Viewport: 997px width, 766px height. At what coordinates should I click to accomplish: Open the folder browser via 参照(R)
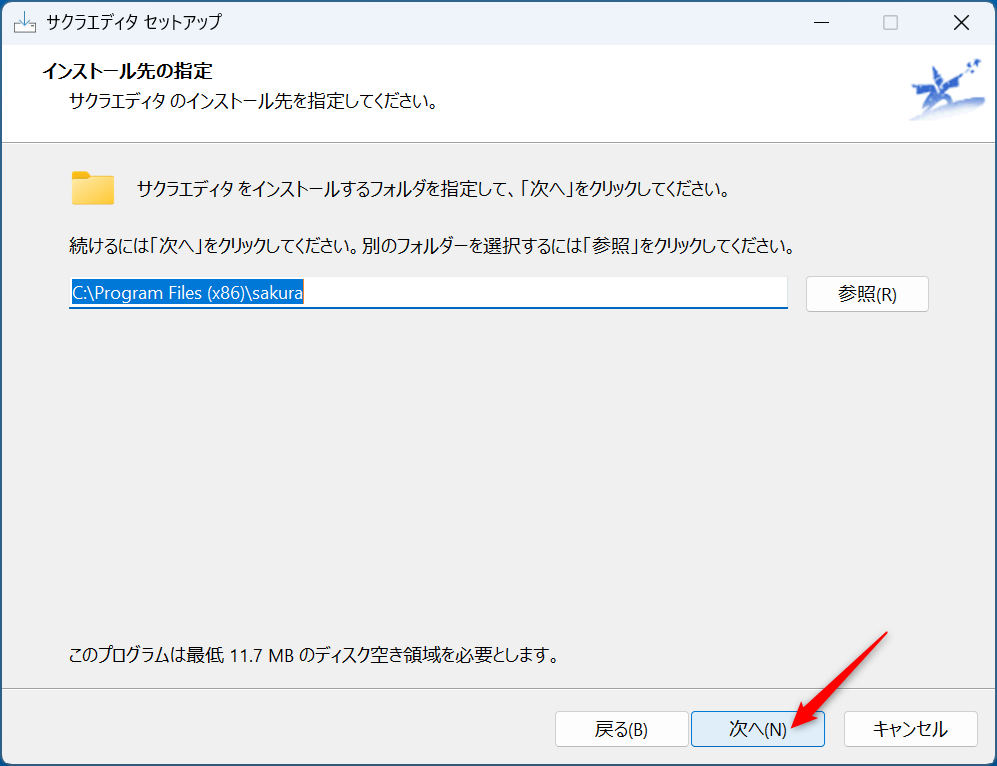(867, 294)
